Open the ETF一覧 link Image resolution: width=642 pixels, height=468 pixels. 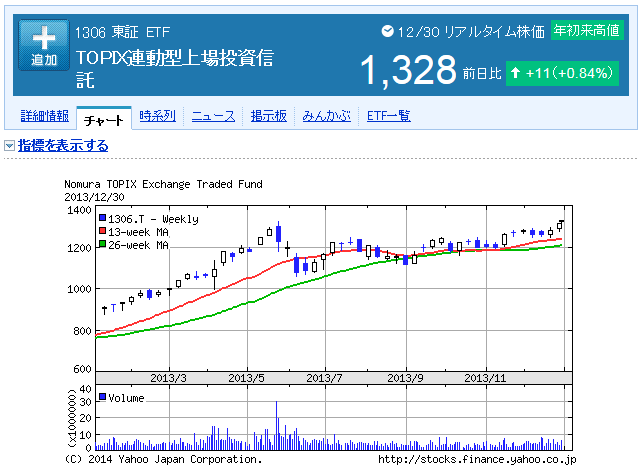(x=389, y=116)
